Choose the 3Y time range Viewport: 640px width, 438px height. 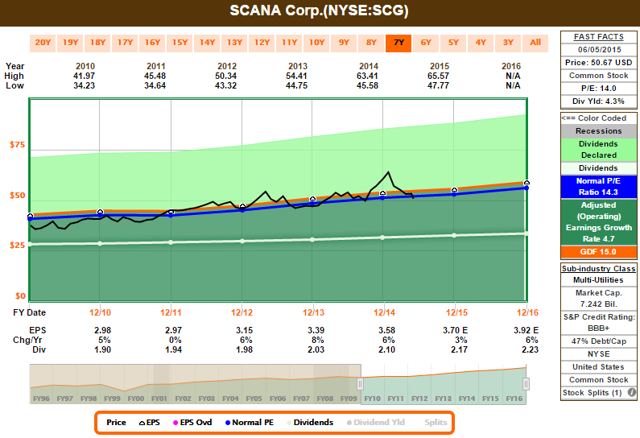508,43
